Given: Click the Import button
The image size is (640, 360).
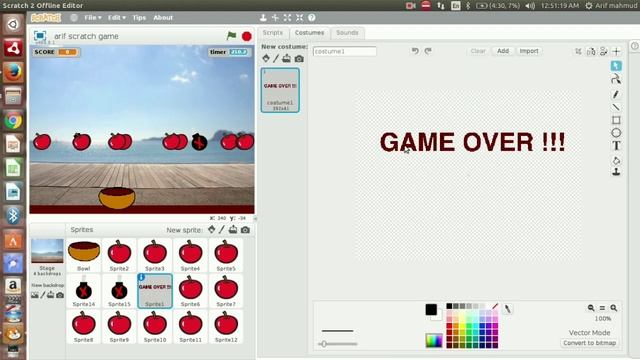Looking at the screenshot, I should pos(529,51).
